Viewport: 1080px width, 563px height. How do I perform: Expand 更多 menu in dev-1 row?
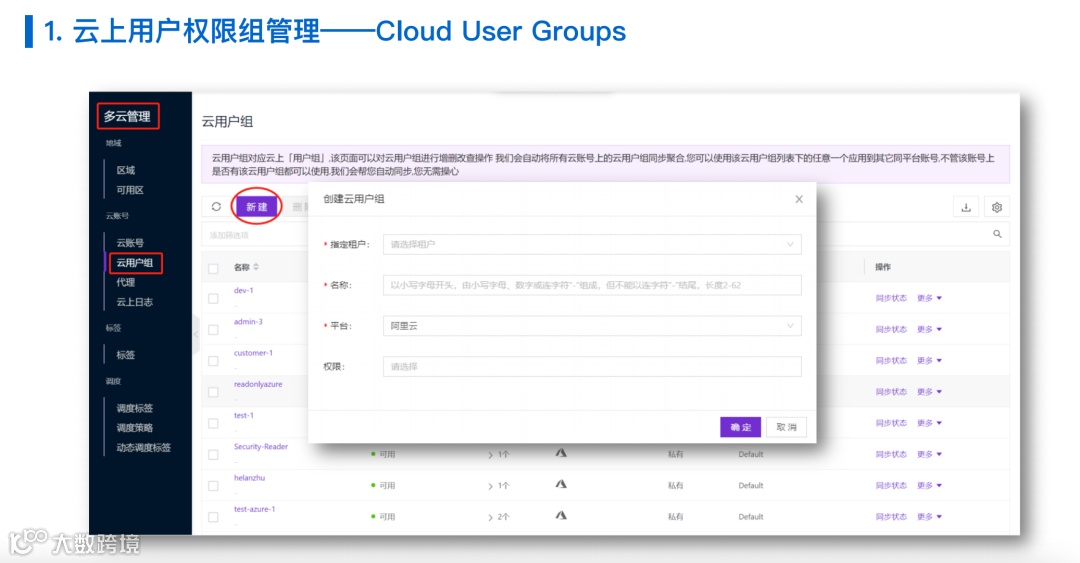tap(929, 298)
